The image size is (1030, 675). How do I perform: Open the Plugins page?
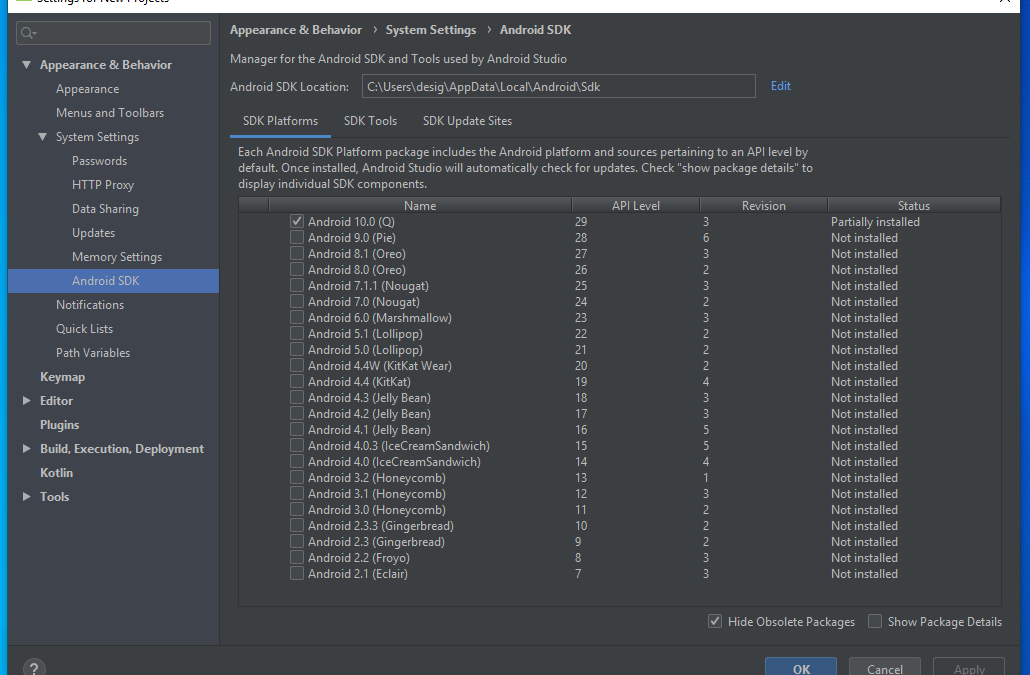point(59,425)
